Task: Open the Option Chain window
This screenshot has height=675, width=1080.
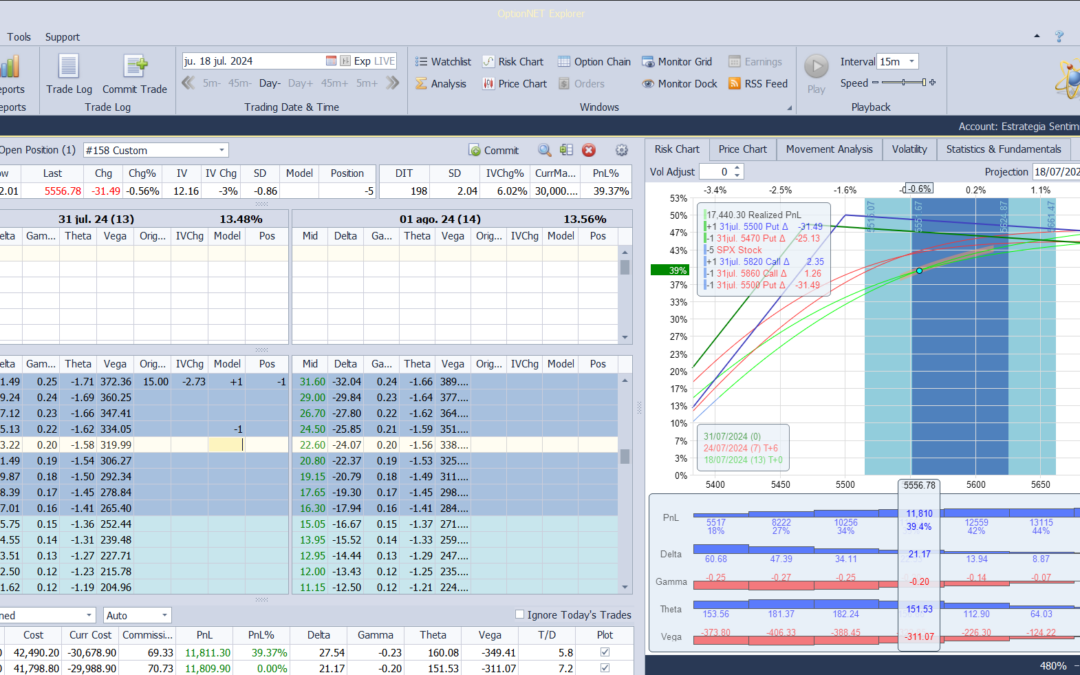Action: [594, 61]
